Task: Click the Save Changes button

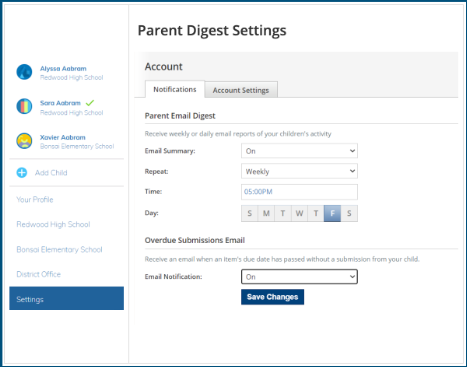Action: click(x=272, y=297)
